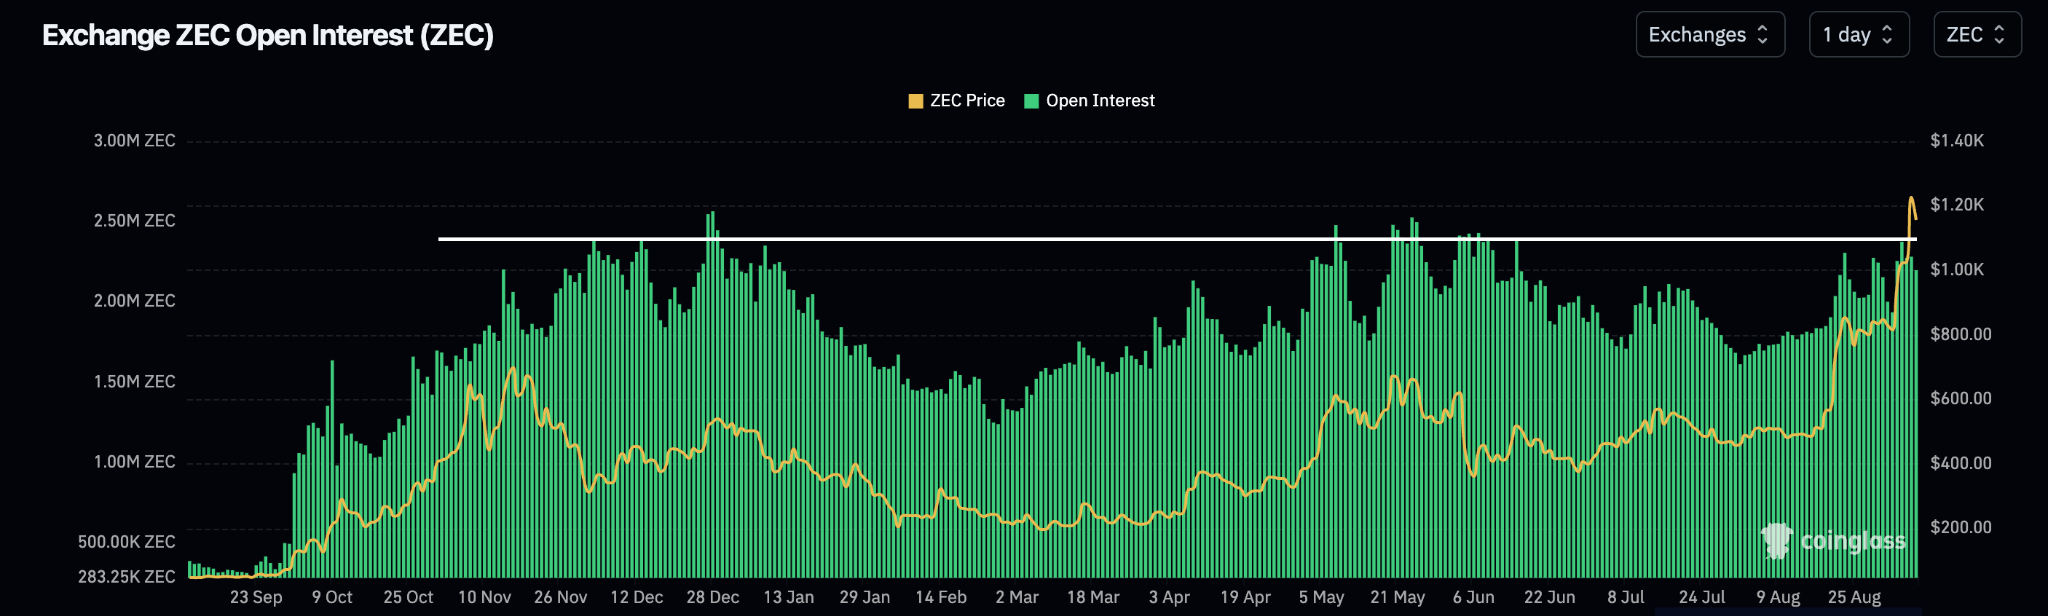Toggle the ZEC Price legend series
Screen dimensions: 2048x616
point(956,101)
